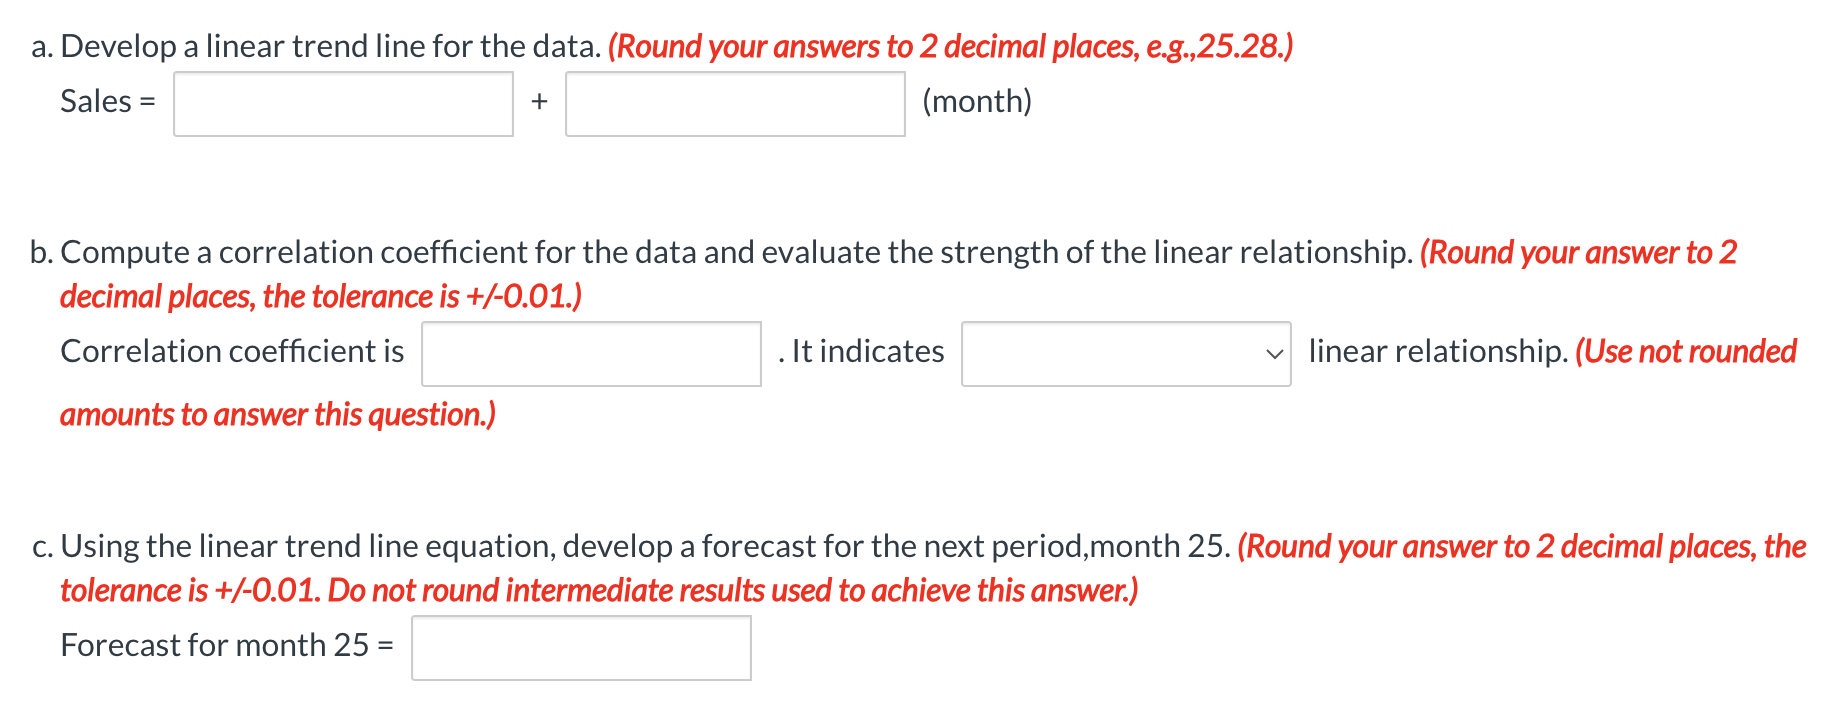Viewport: 1828px width, 706px height.
Task: Click the "Forecast for month 25 =" label
Action: pos(227,645)
